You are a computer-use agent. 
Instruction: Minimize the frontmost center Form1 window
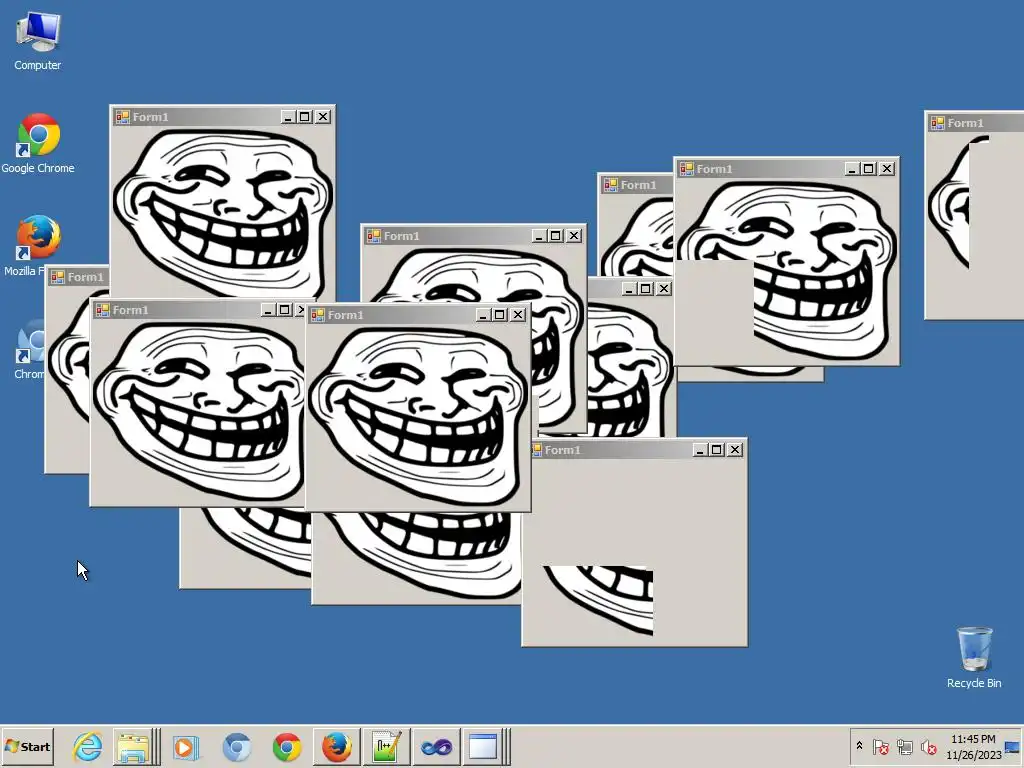coord(483,315)
